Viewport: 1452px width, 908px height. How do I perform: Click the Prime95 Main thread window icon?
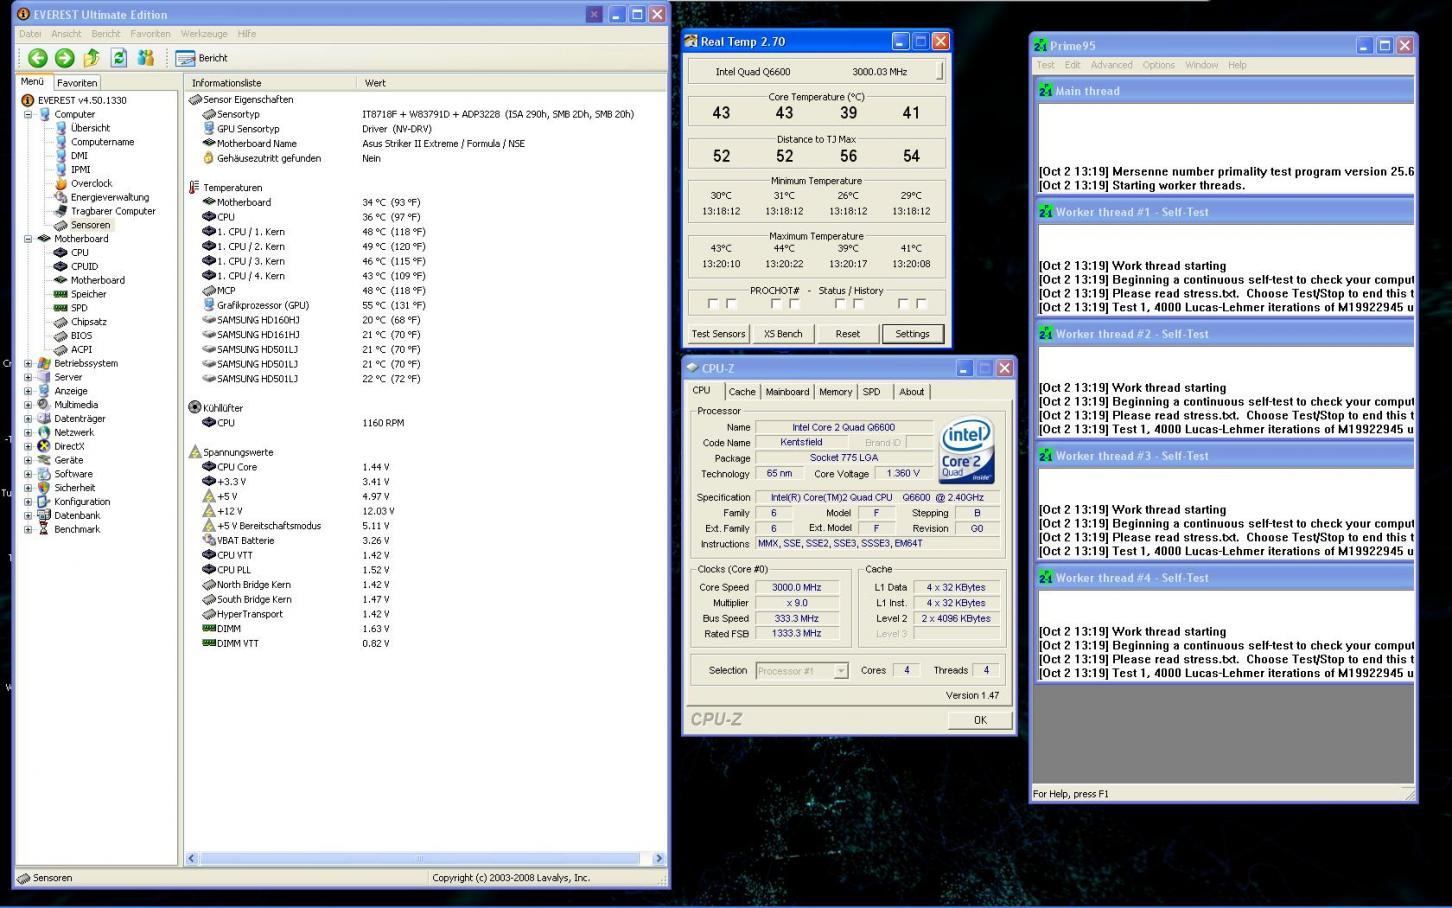coord(1046,91)
